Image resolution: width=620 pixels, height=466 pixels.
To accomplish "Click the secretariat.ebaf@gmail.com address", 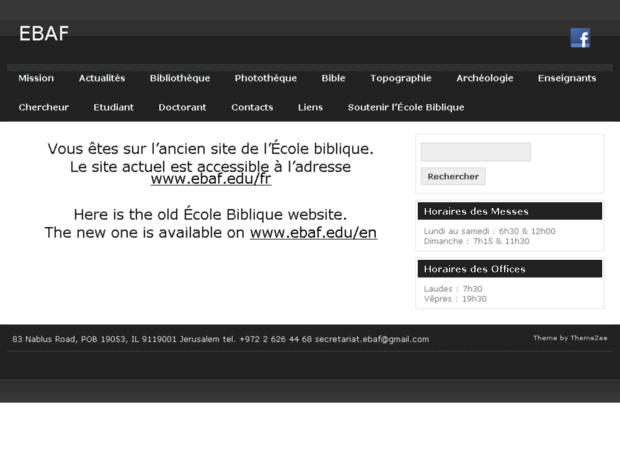I will (x=372, y=339).
